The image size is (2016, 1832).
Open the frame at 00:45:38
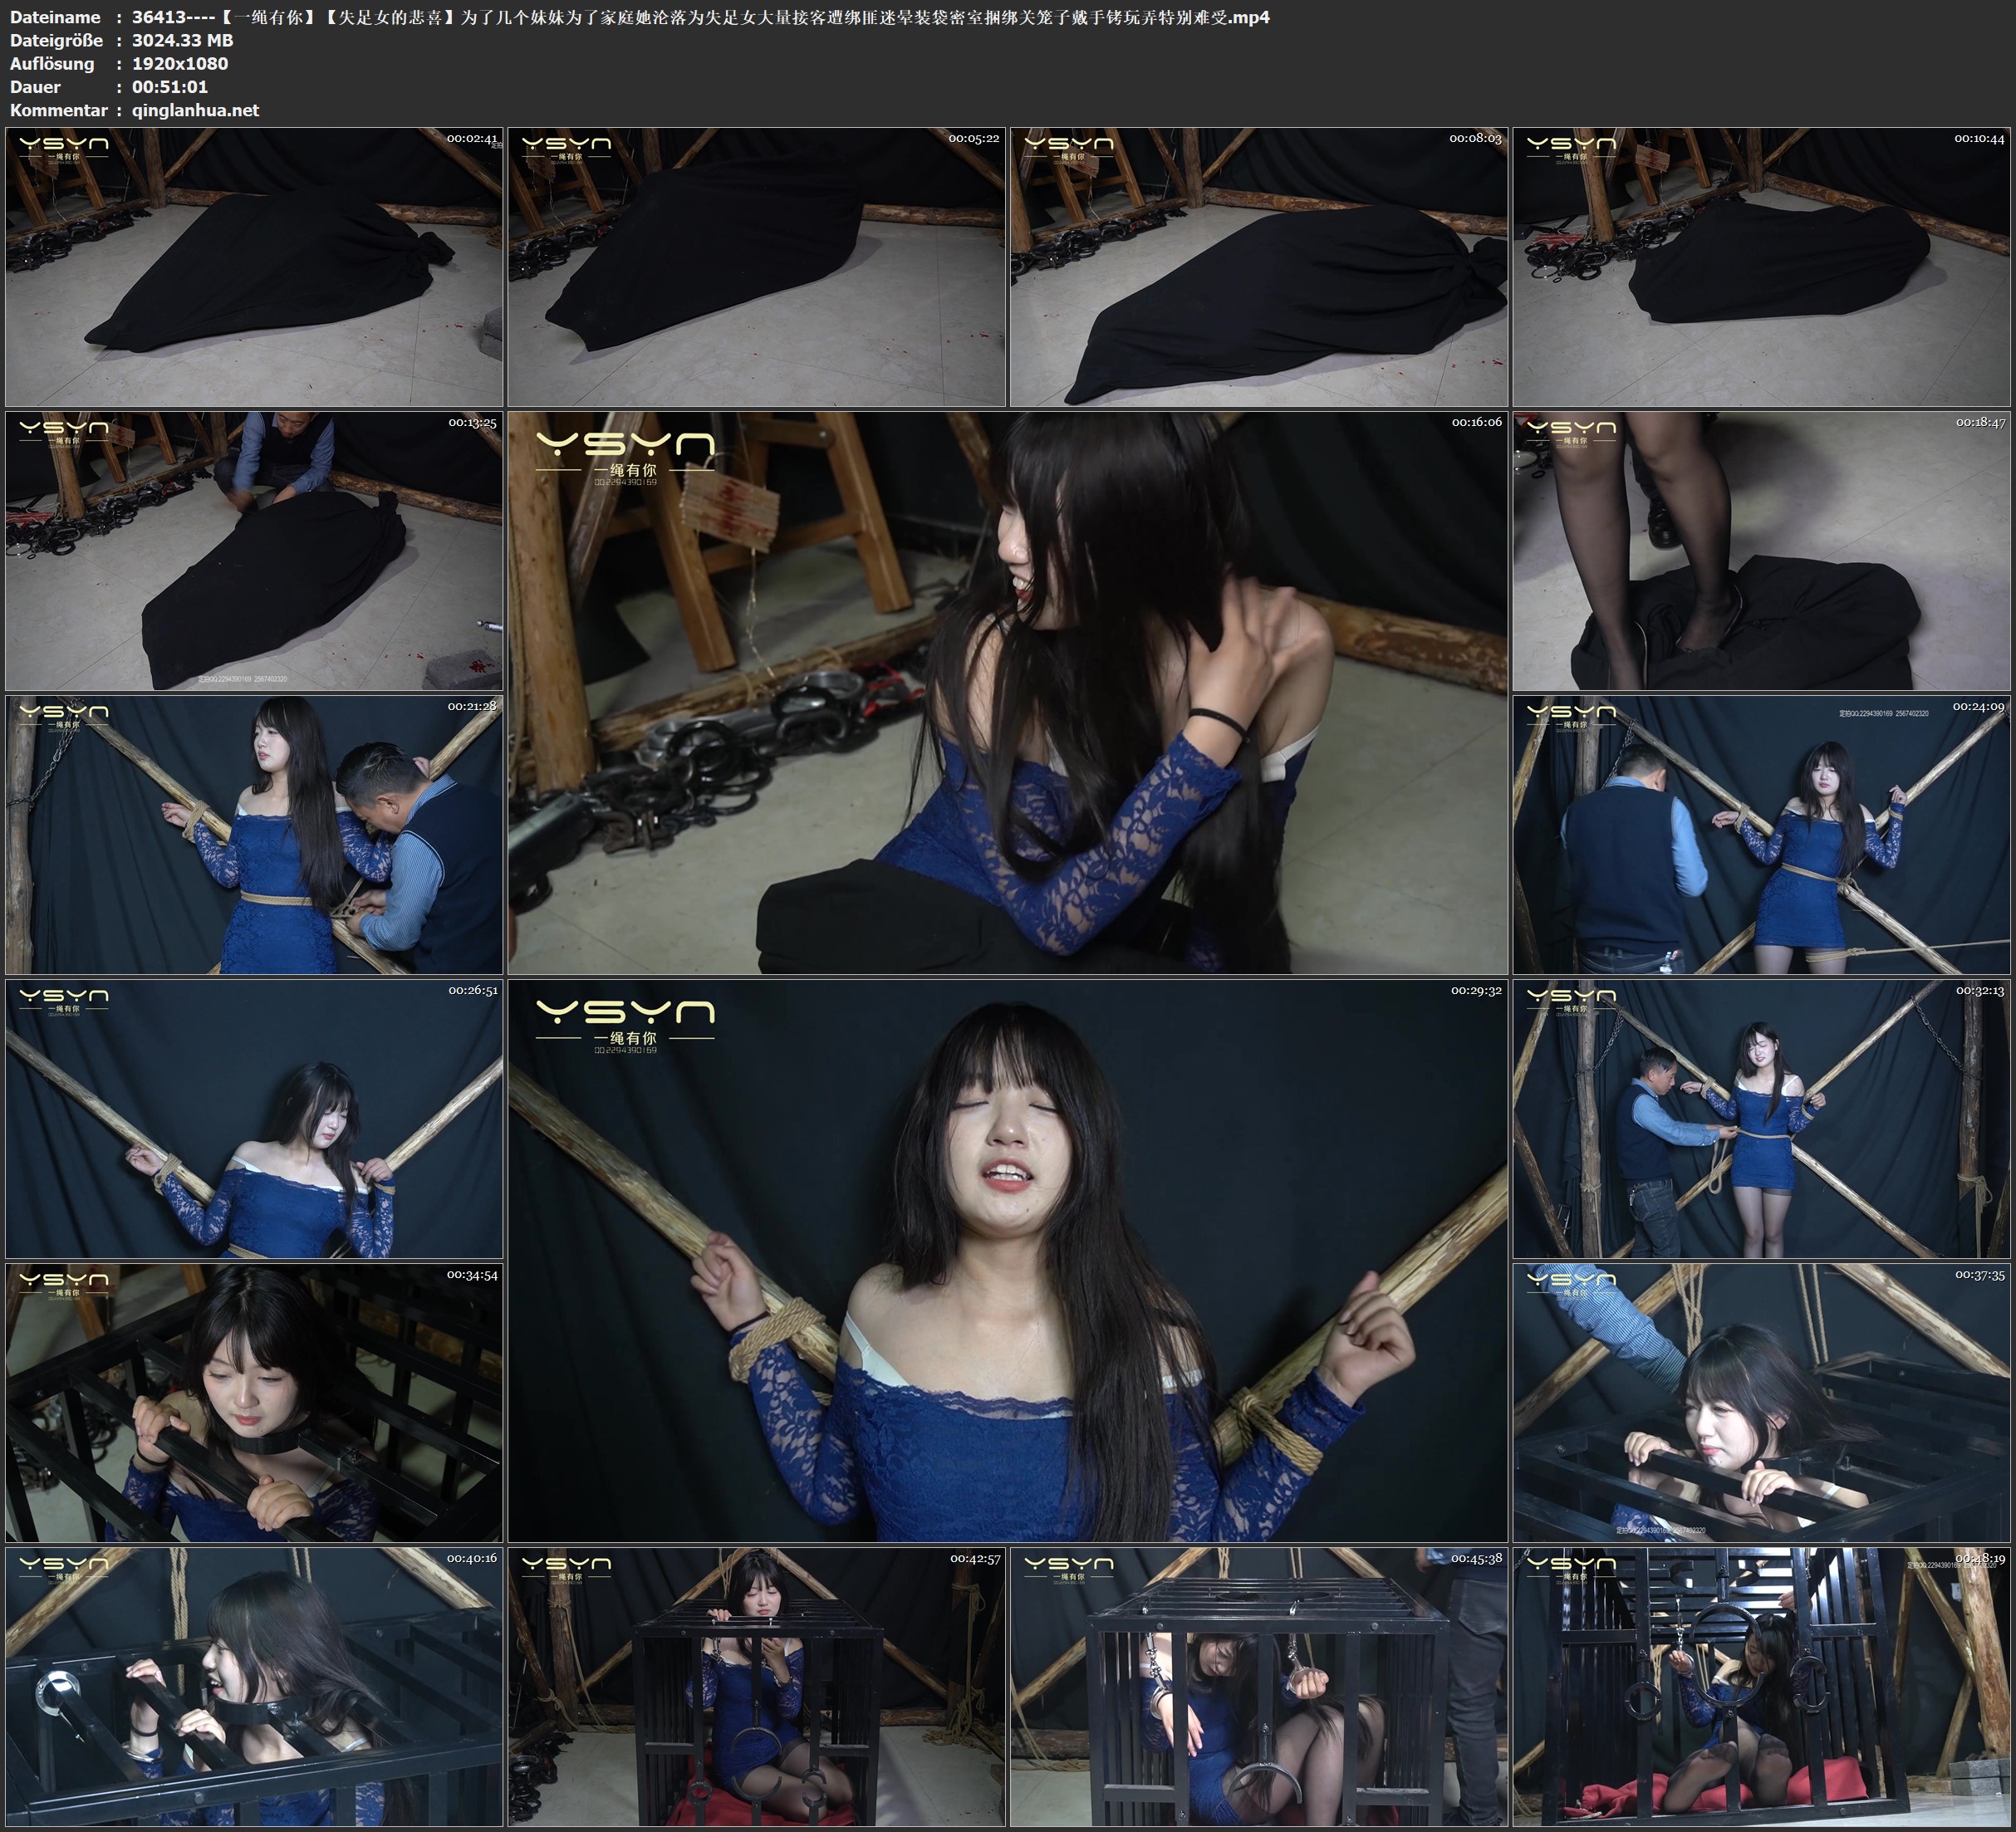click(x=1258, y=1687)
